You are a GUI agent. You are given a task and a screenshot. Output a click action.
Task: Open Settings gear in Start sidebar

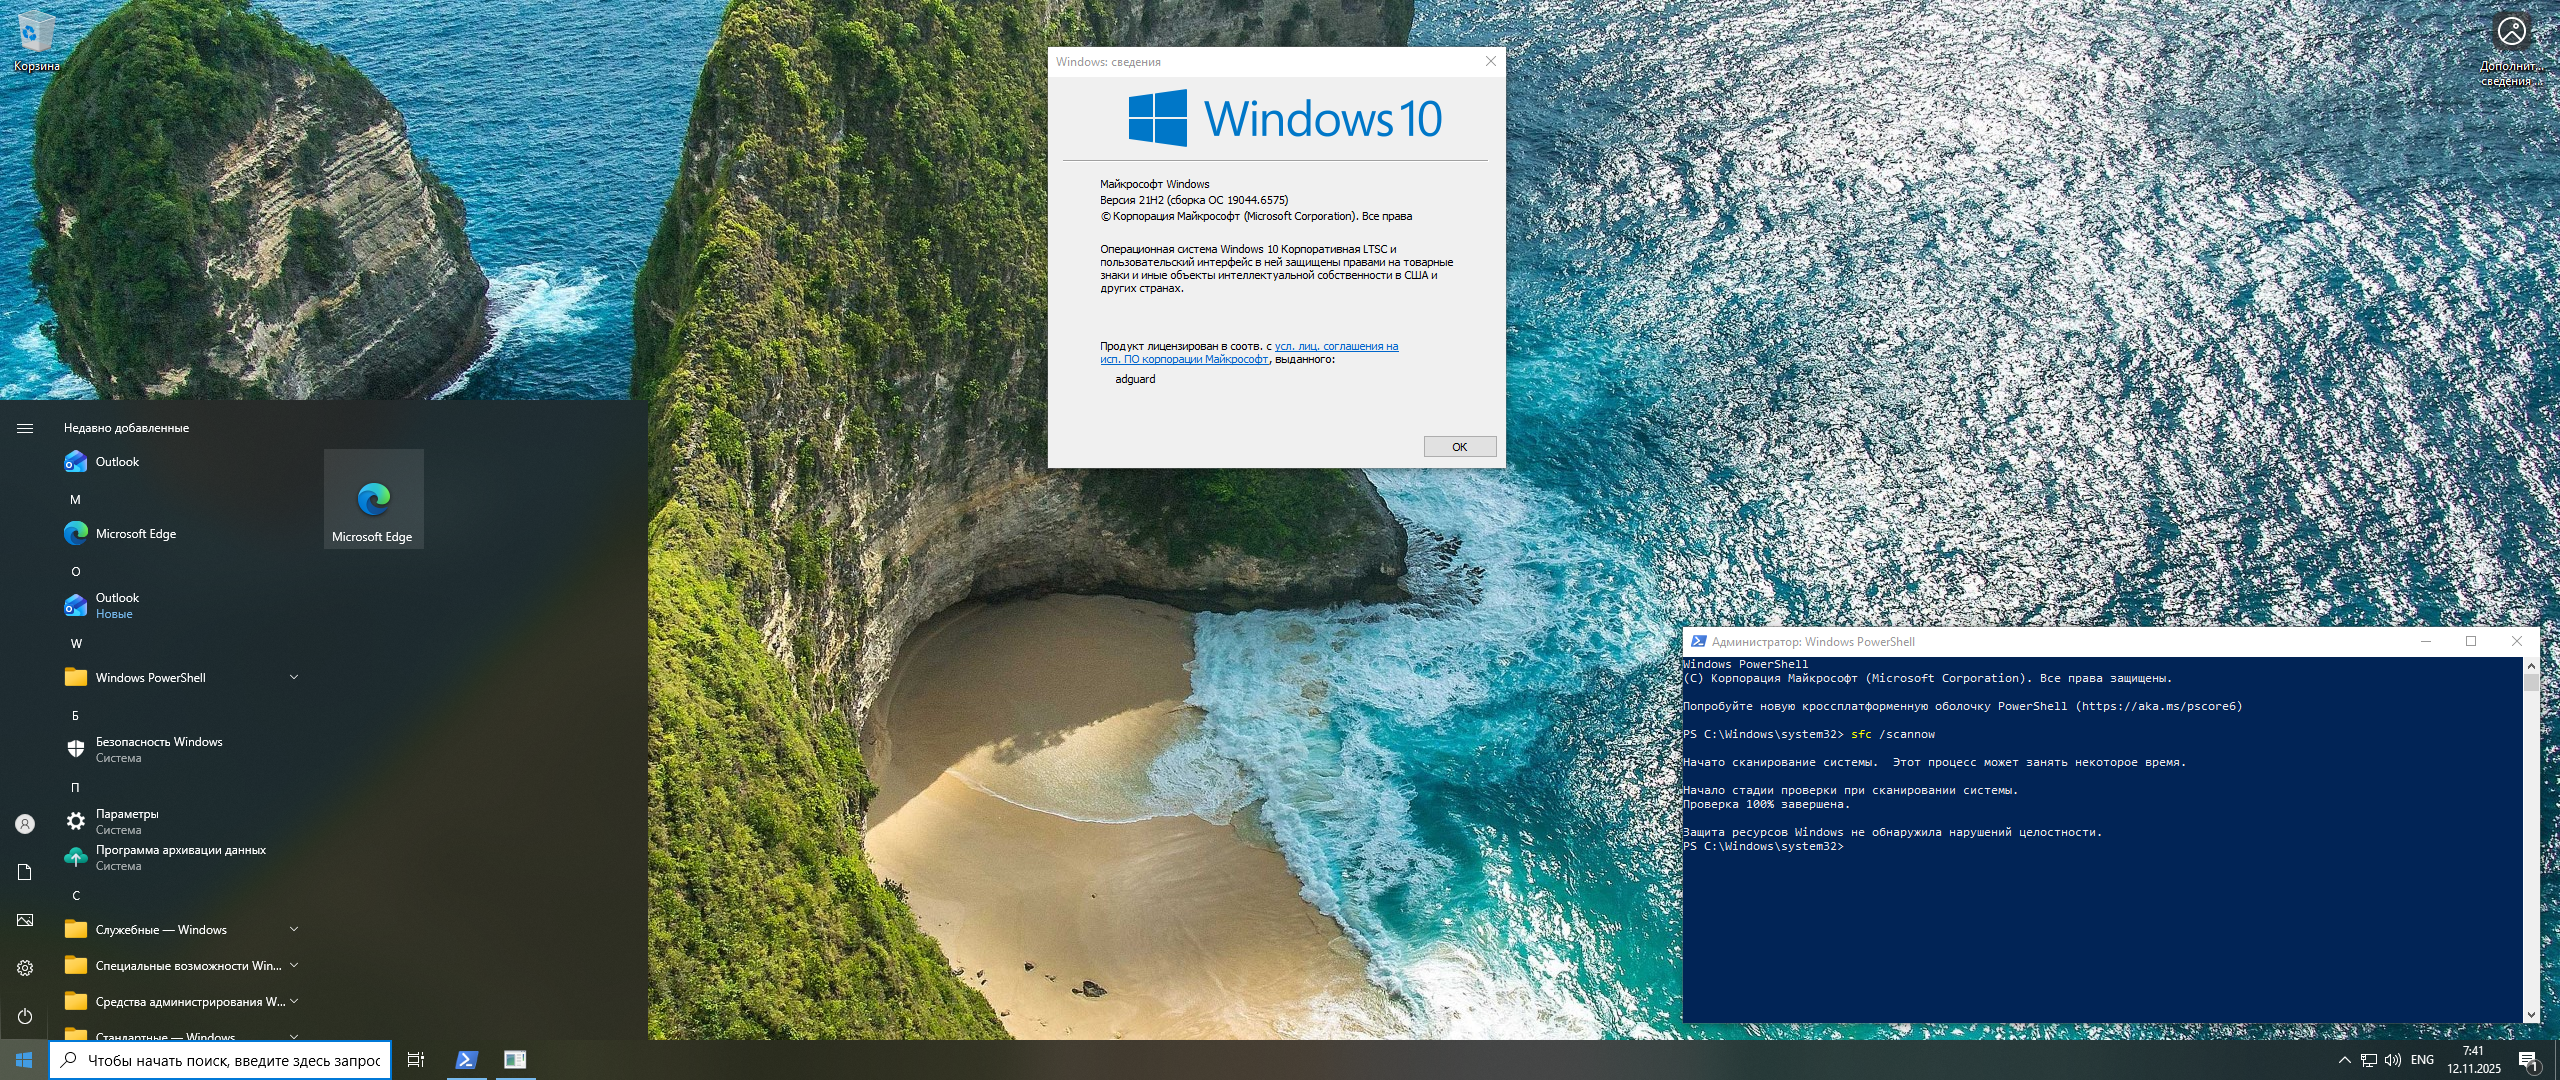(25, 968)
